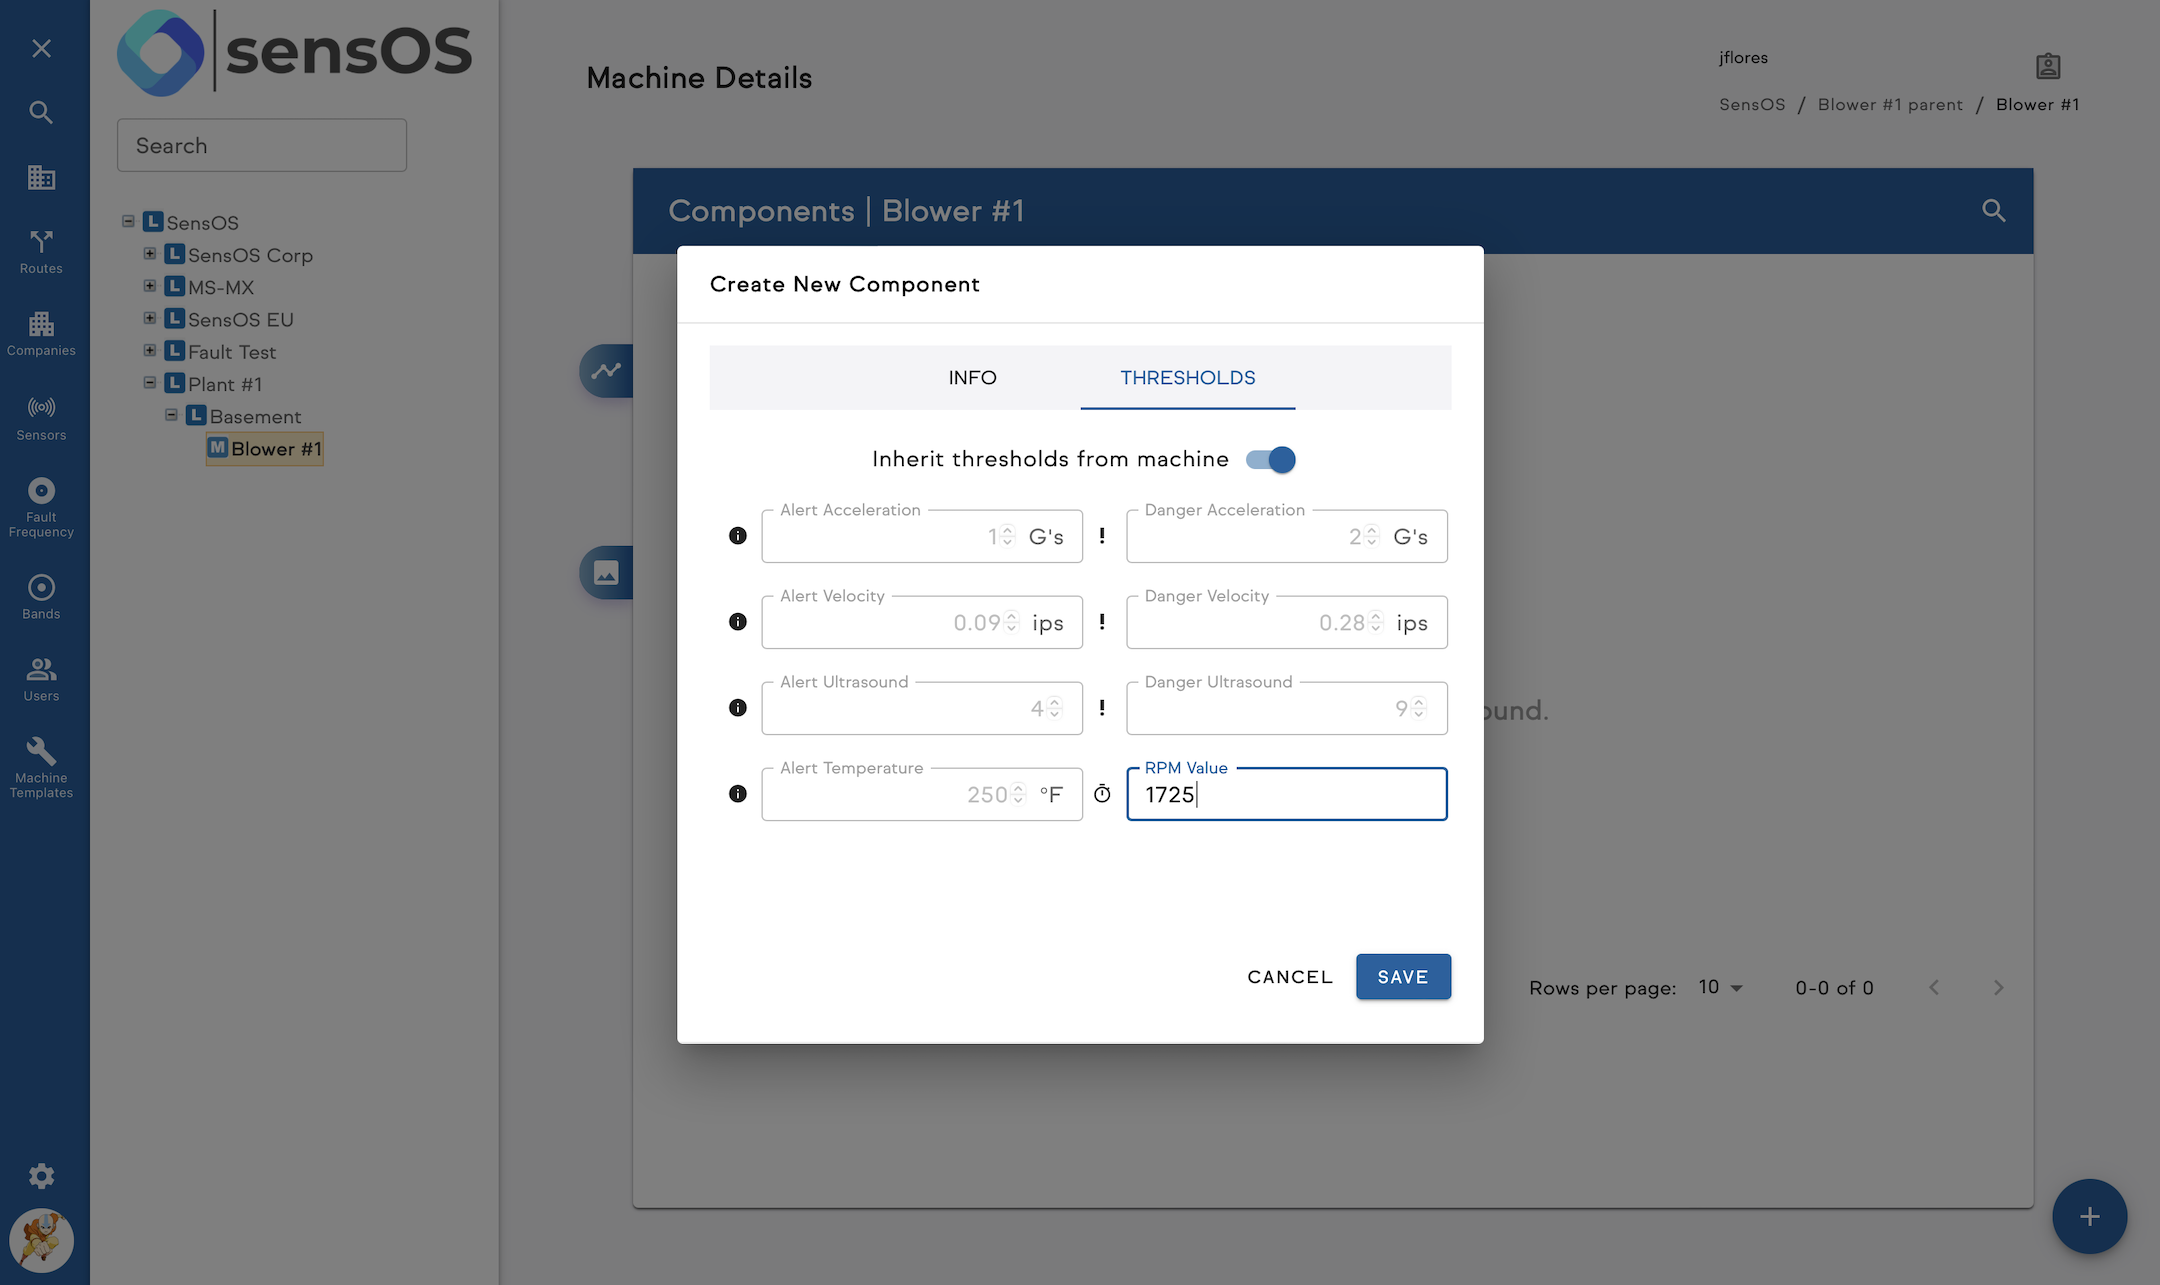Open the Rows per page dropdown

[1721, 988]
